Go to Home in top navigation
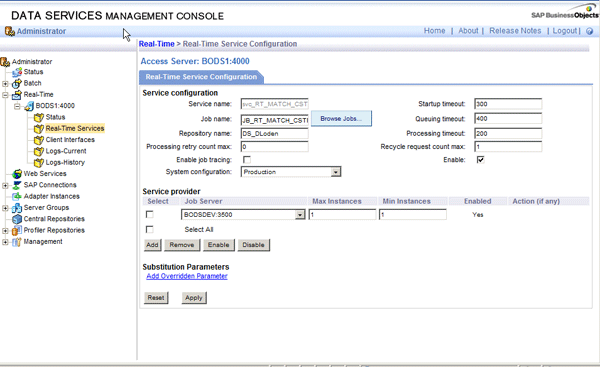Viewport: 600px width, 367px height. pyautogui.click(x=434, y=31)
